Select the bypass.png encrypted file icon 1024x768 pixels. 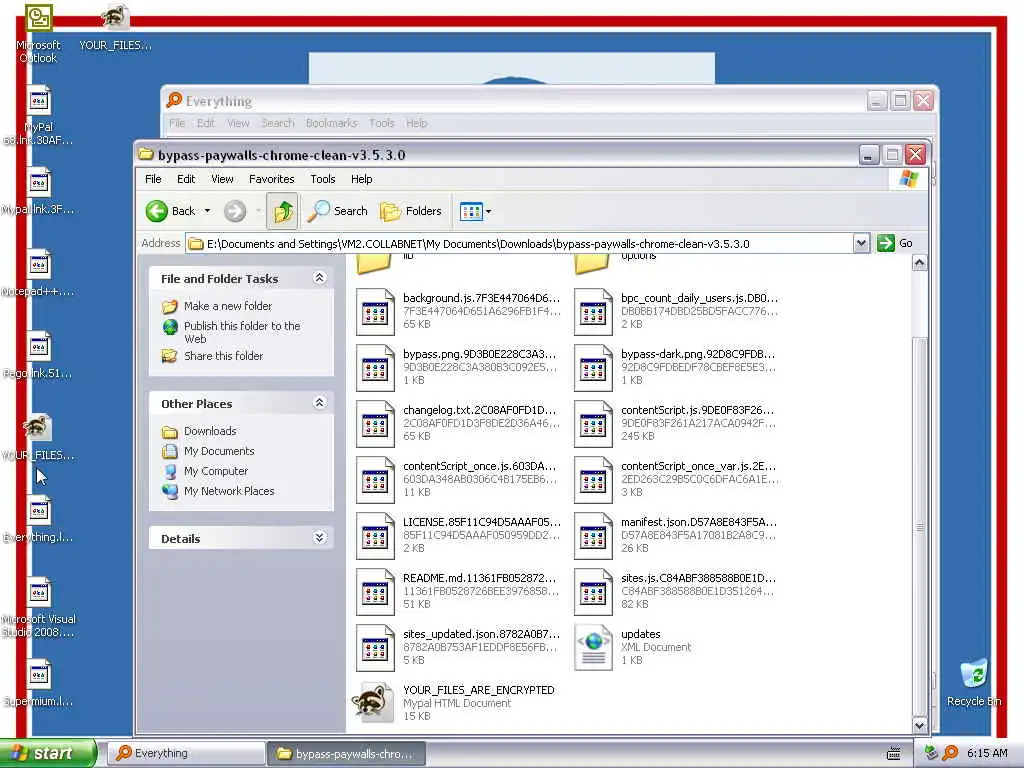[375, 368]
